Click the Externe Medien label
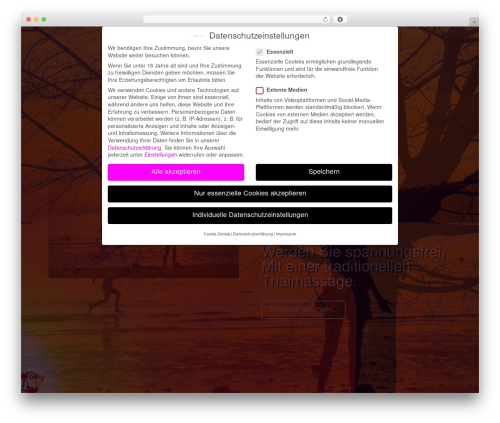 click(287, 90)
